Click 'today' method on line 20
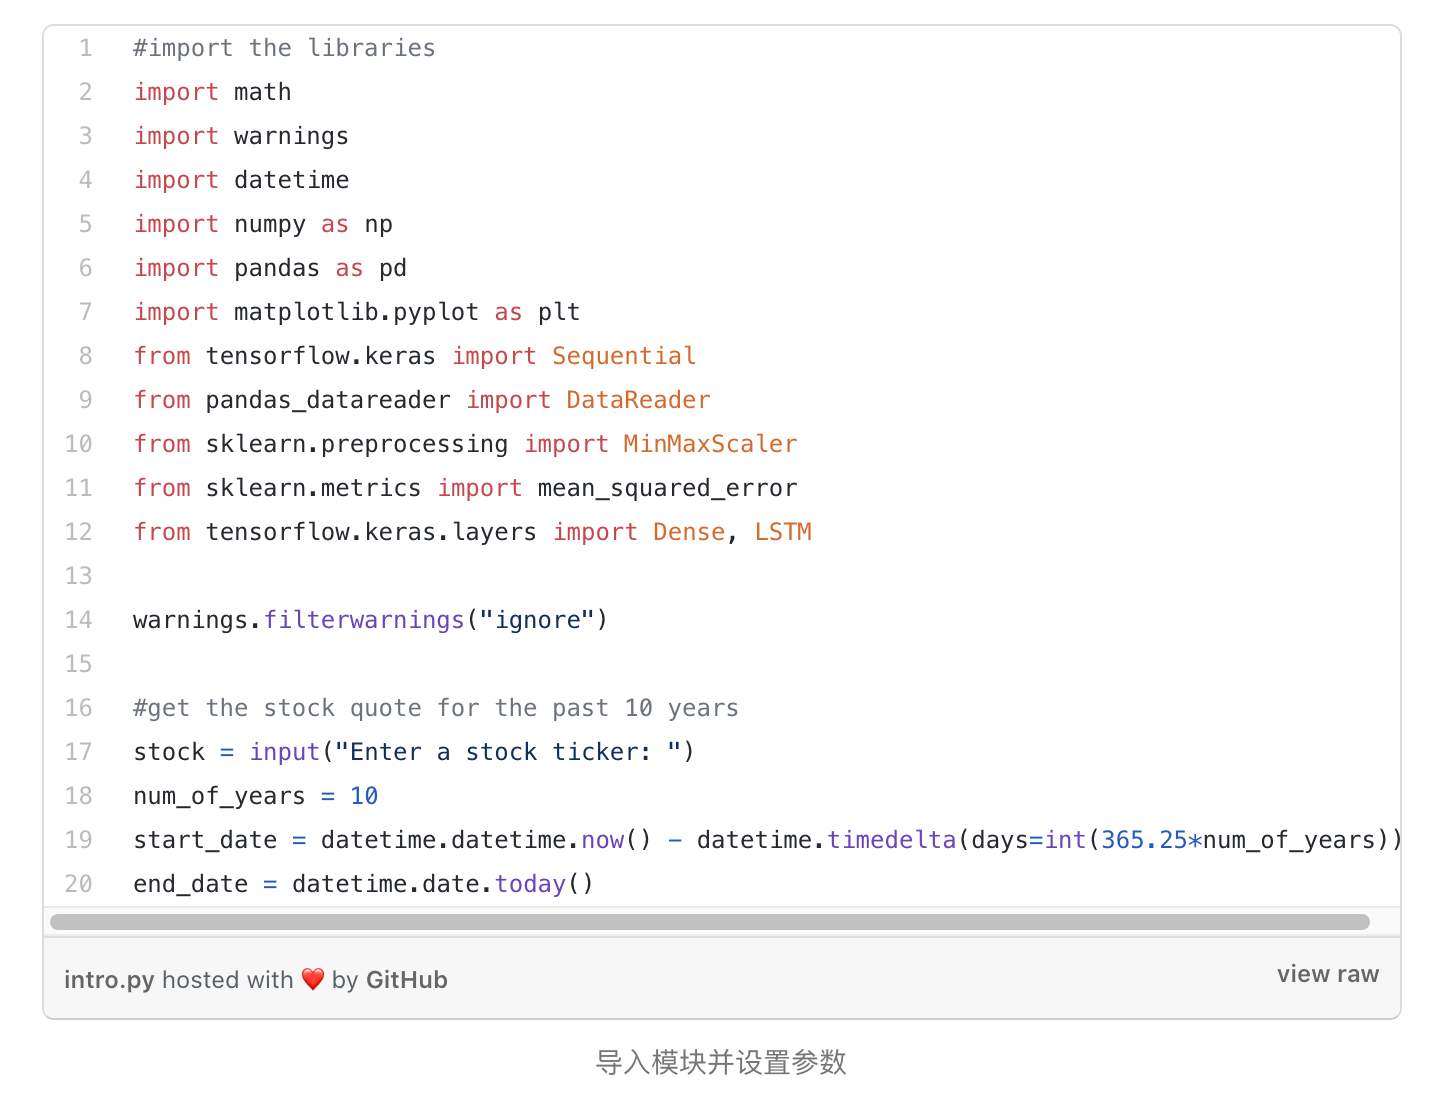 tap(530, 884)
